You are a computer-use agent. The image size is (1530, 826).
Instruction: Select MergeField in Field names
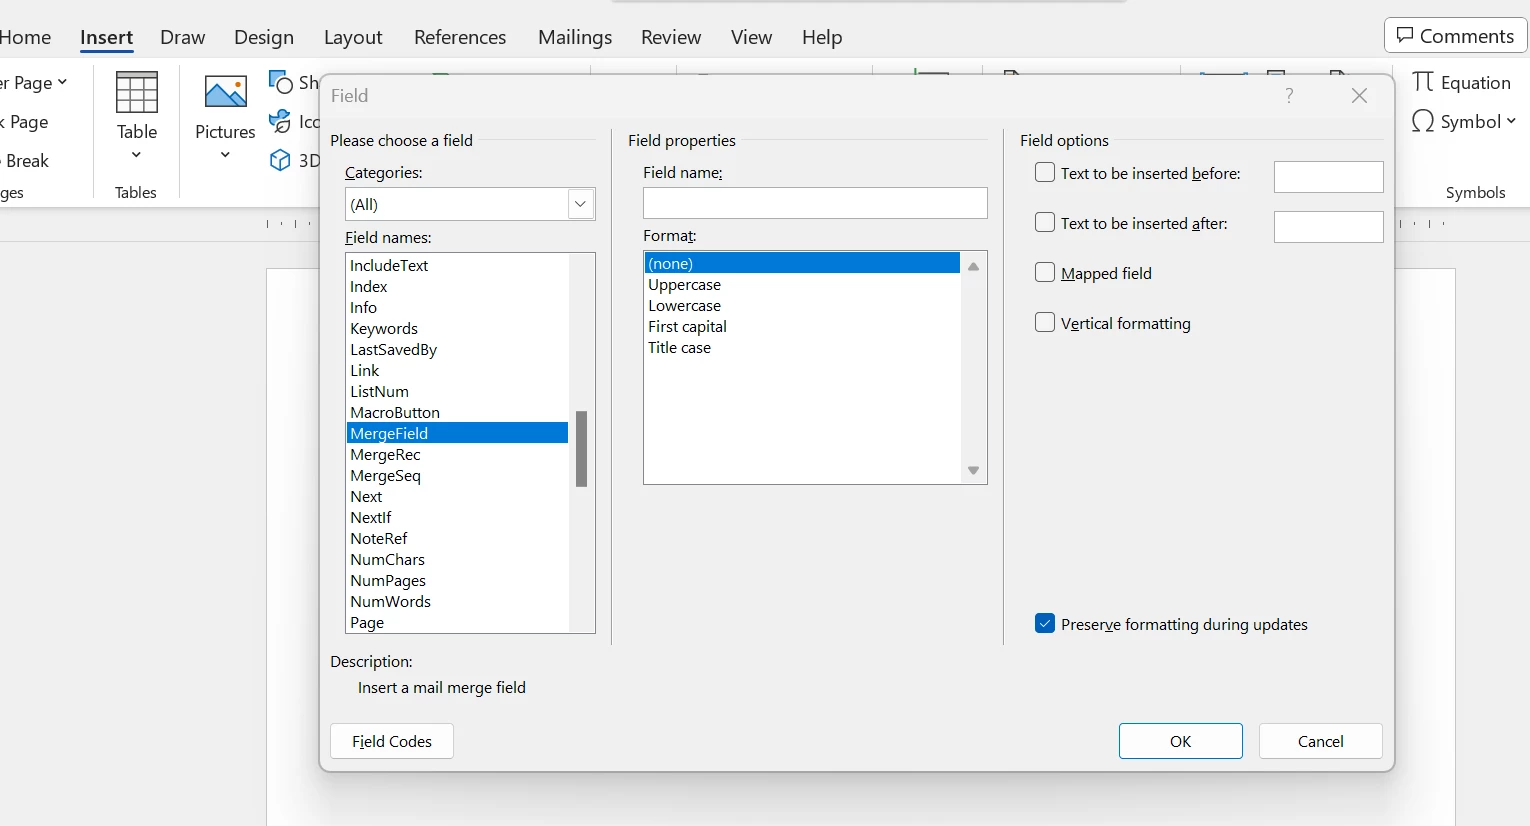(x=457, y=433)
